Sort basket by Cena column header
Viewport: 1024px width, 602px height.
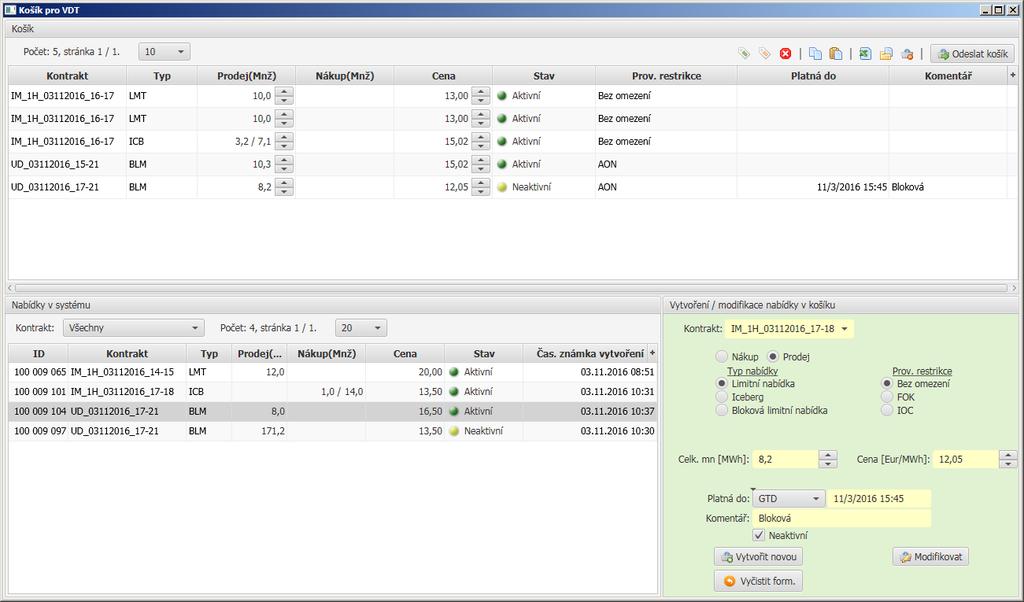pos(443,76)
